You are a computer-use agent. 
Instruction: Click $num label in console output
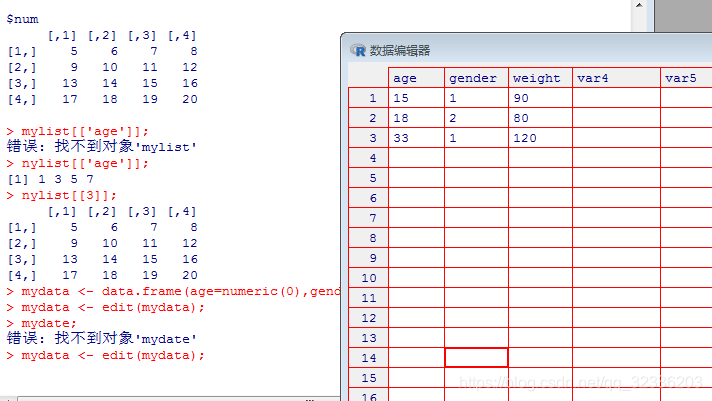[22, 20]
